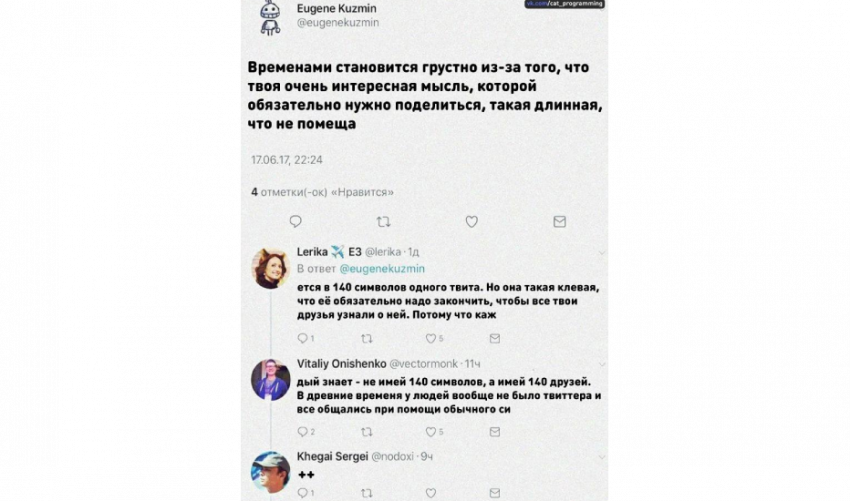Viewport: 850px width, 501px height.
Task: Like Lerika's reply with 5 likes
Action: click(430, 338)
